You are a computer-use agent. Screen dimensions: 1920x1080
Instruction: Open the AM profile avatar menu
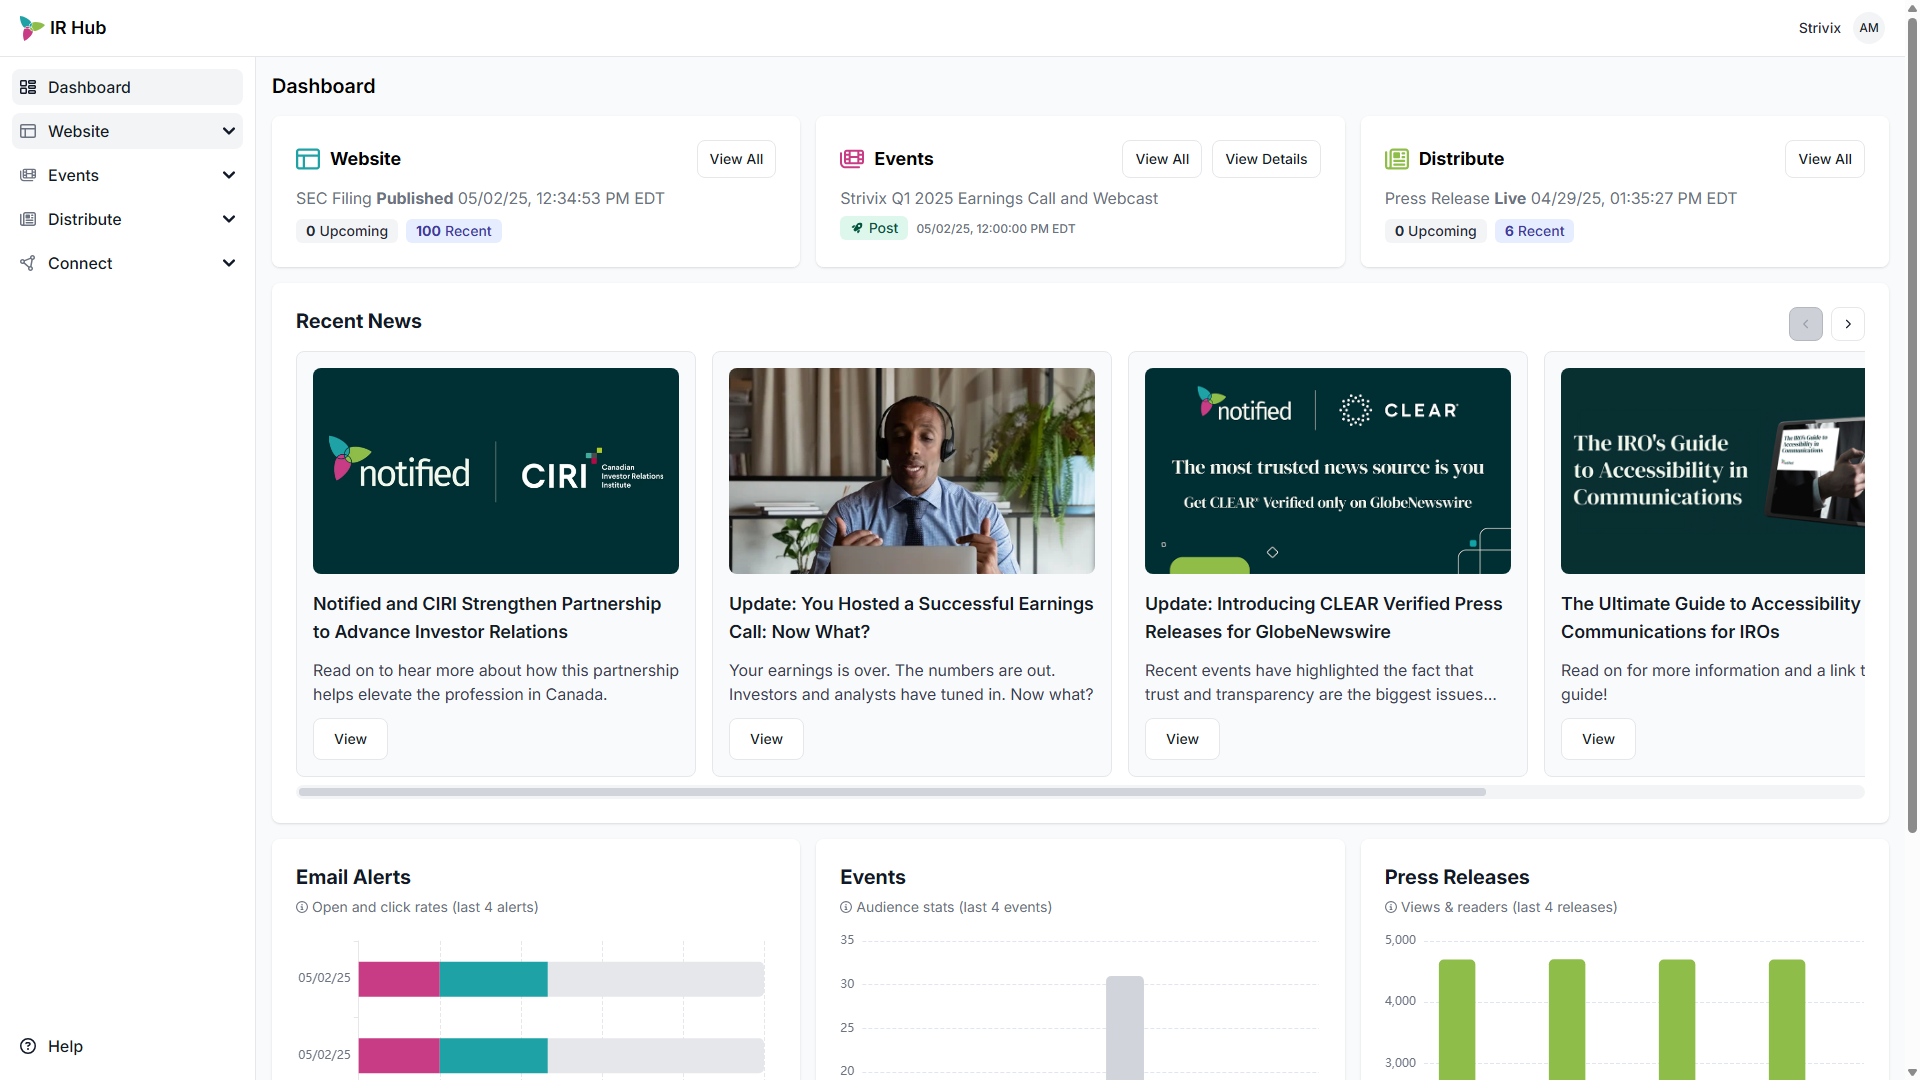(1868, 27)
